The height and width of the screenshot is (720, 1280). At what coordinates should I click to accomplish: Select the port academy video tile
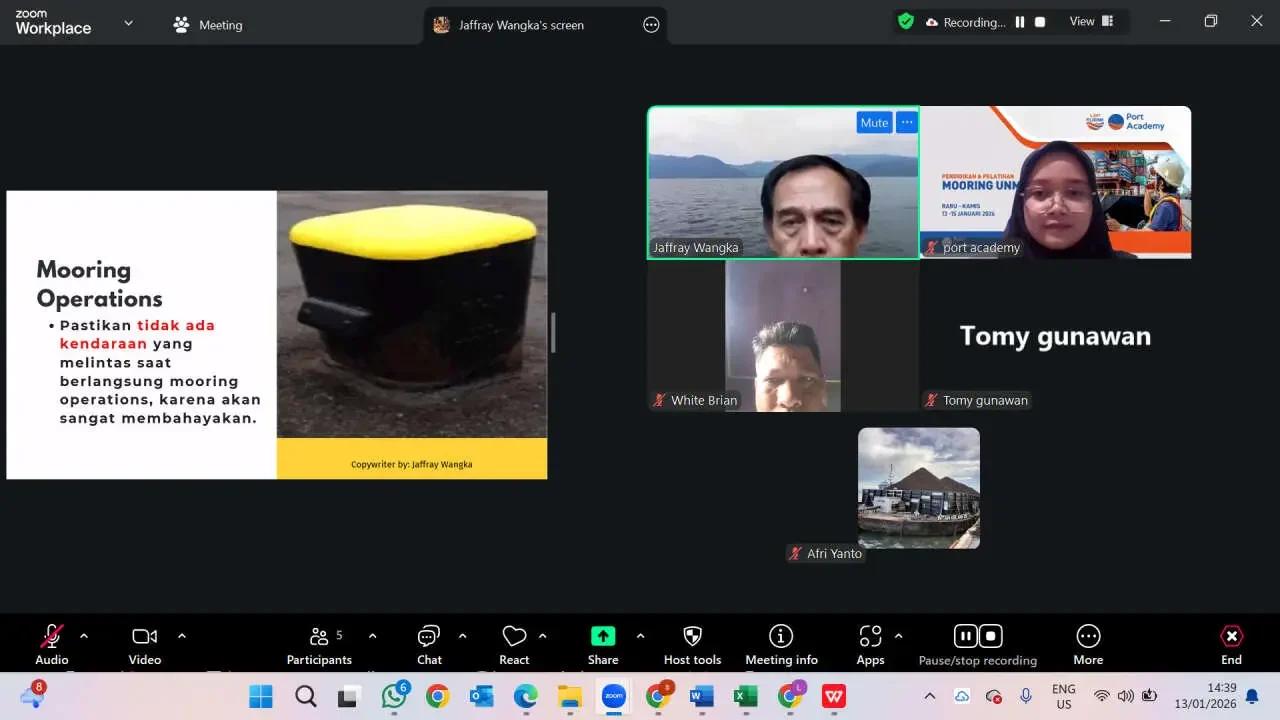pyautogui.click(x=1055, y=182)
